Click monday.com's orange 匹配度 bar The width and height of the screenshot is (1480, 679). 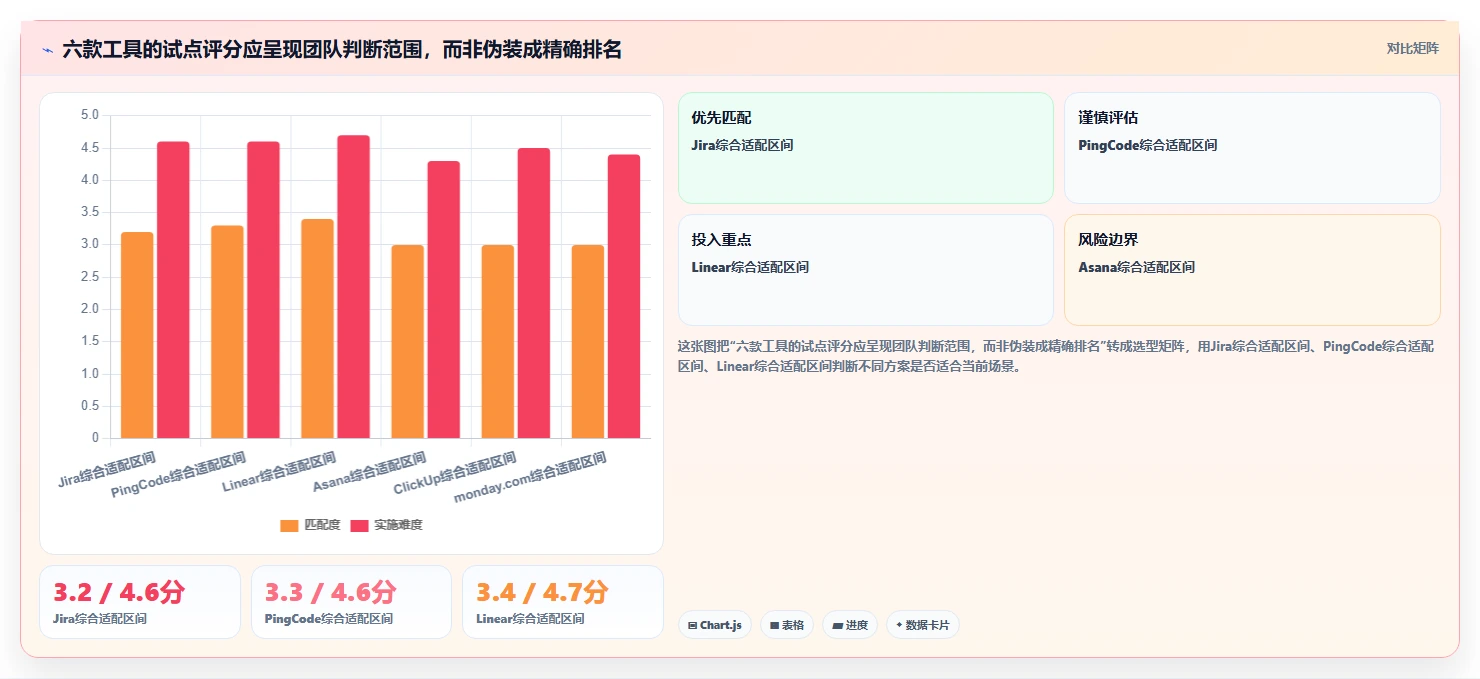coord(587,341)
